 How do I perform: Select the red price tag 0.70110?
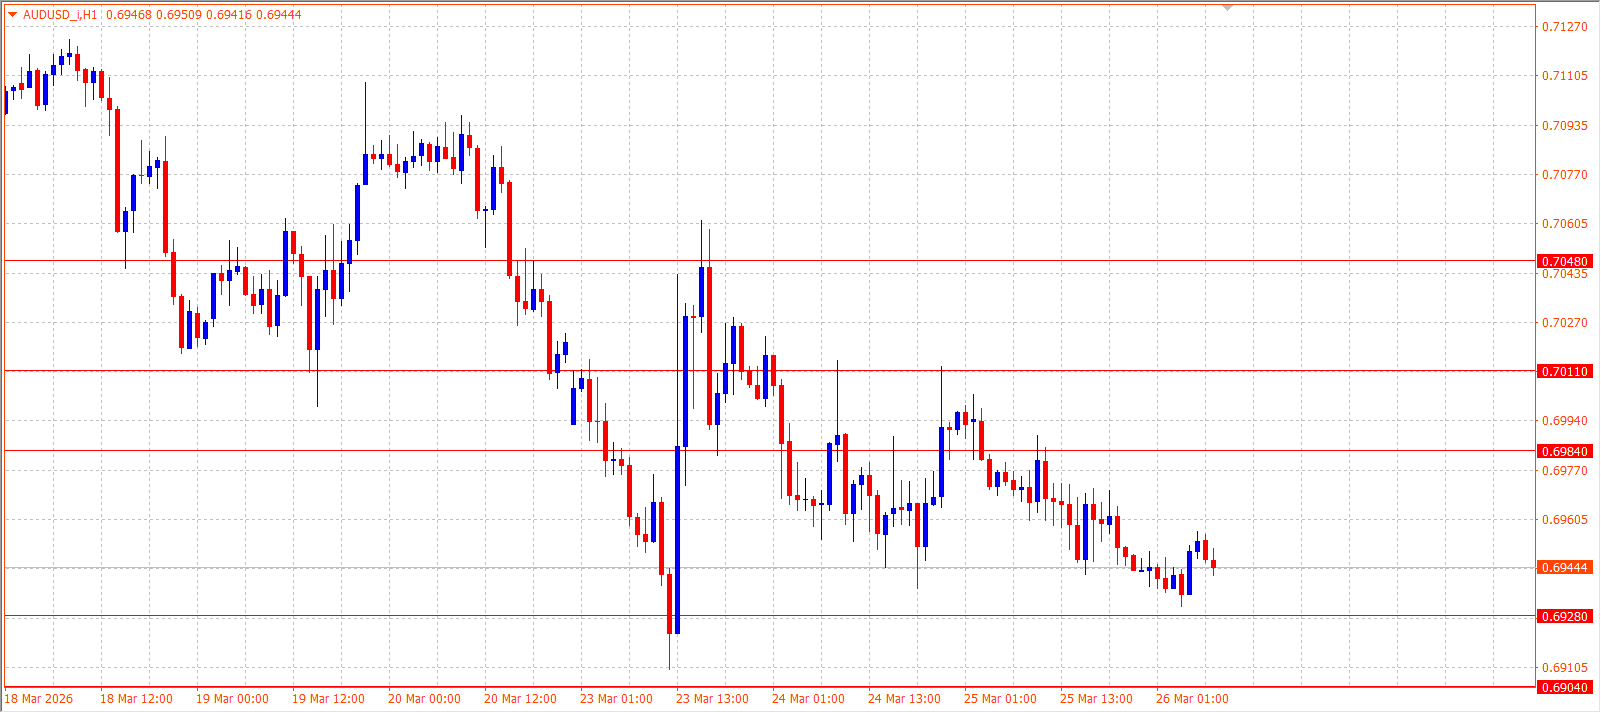pyautogui.click(x=1564, y=371)
